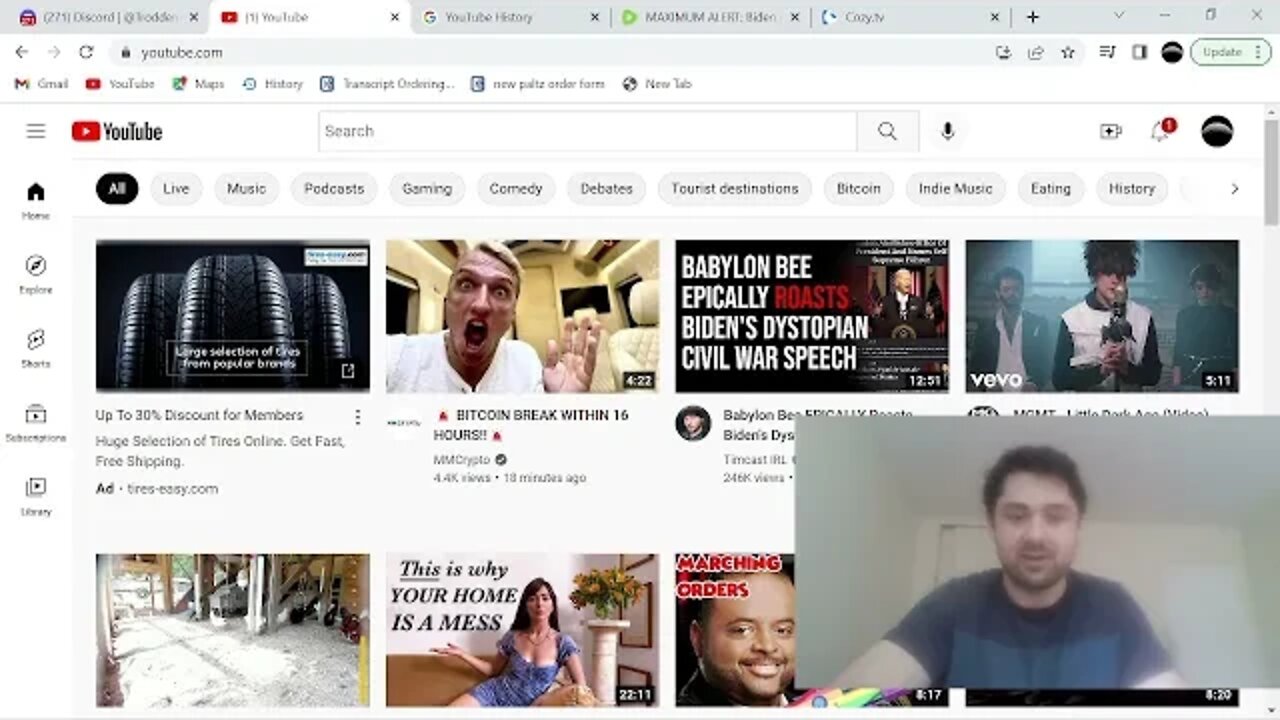Open the YouTube bookmark

120,84
